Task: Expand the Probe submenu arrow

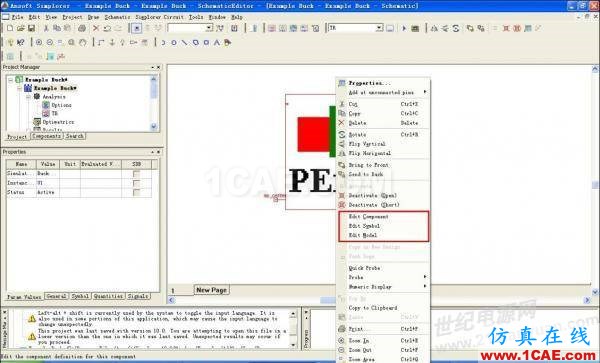Action: point(425,277)
